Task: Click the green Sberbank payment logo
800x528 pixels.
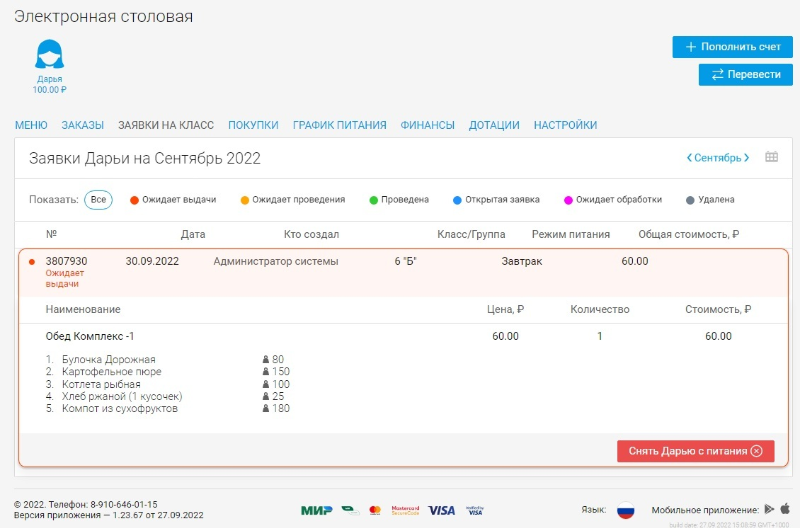Action: [350, 510]
